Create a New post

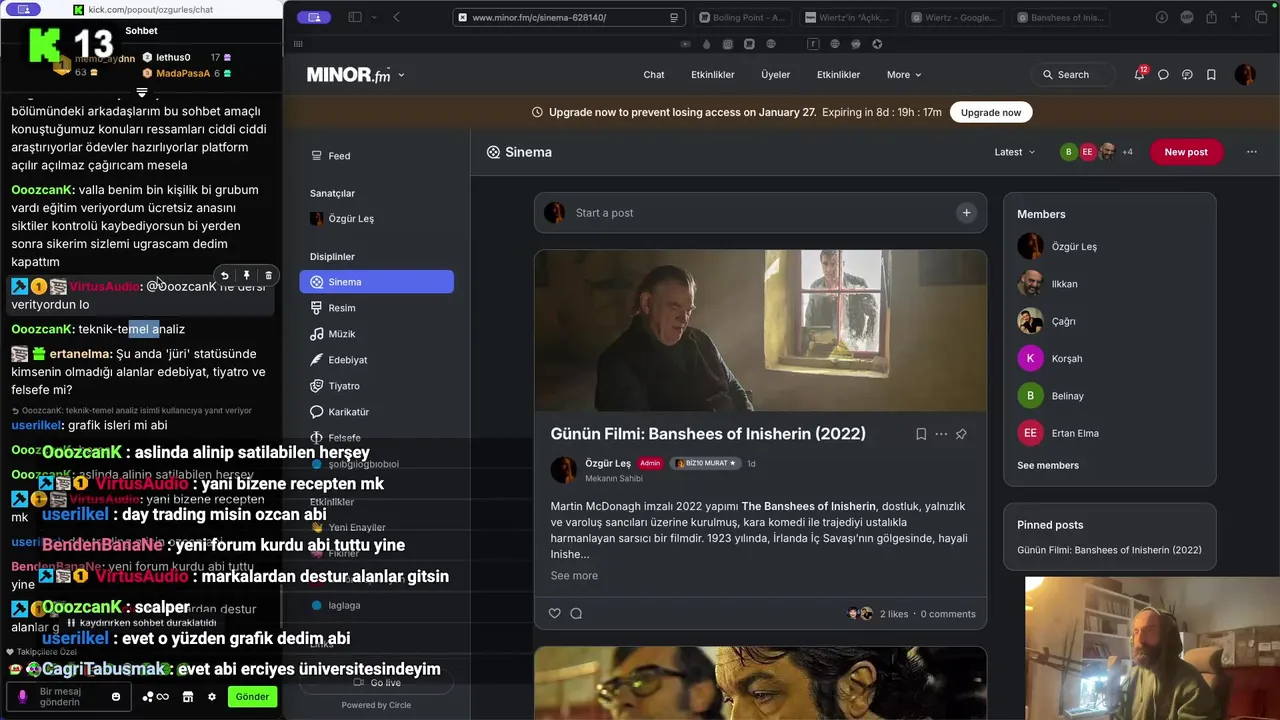coord(1186,152)
